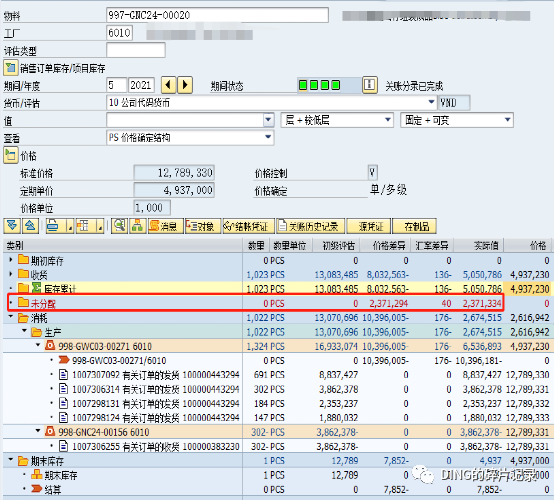Click the collapse all nodes icon
The height and width of the screenshot is (500, 554).
(31, 225)
